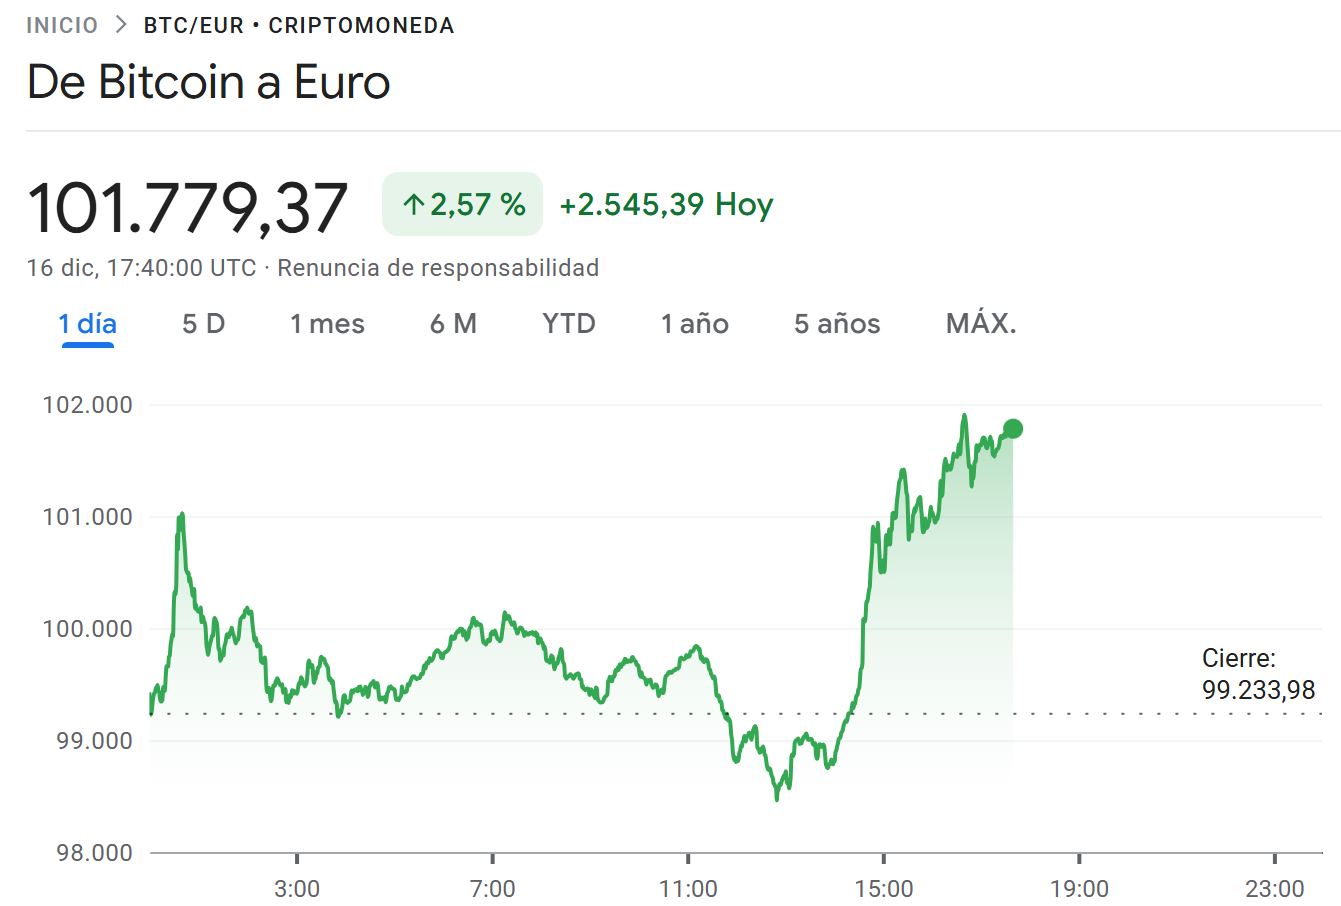This screenshot has height=906, width=1341.
Task: Select the 1 año tab
Action: coord(695,324)
